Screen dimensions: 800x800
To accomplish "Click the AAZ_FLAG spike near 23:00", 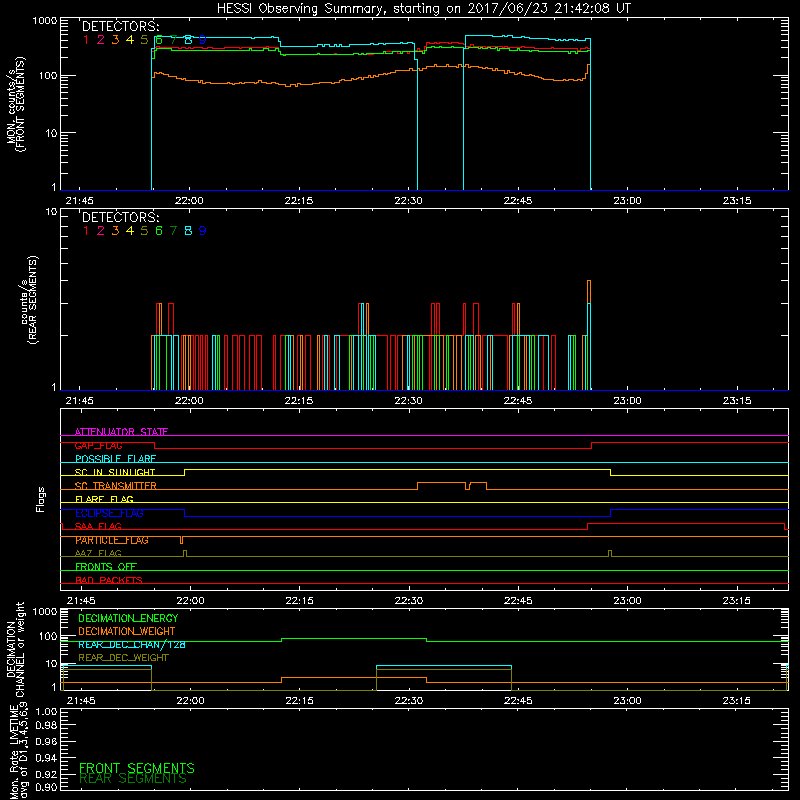I will coord(610,553).
